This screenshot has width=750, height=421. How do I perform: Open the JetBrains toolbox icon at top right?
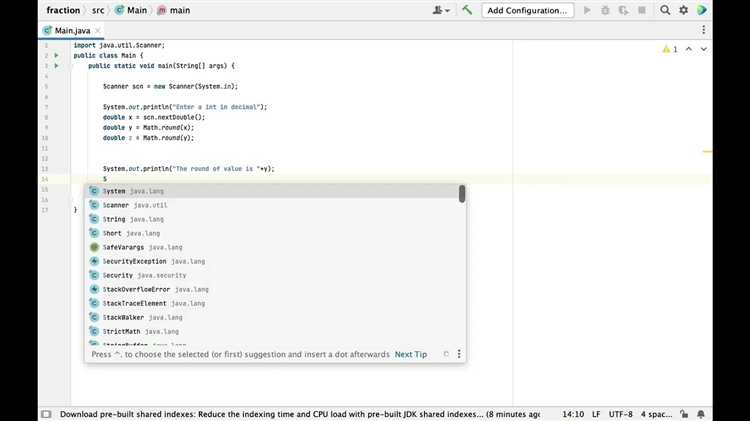[702, 10]
